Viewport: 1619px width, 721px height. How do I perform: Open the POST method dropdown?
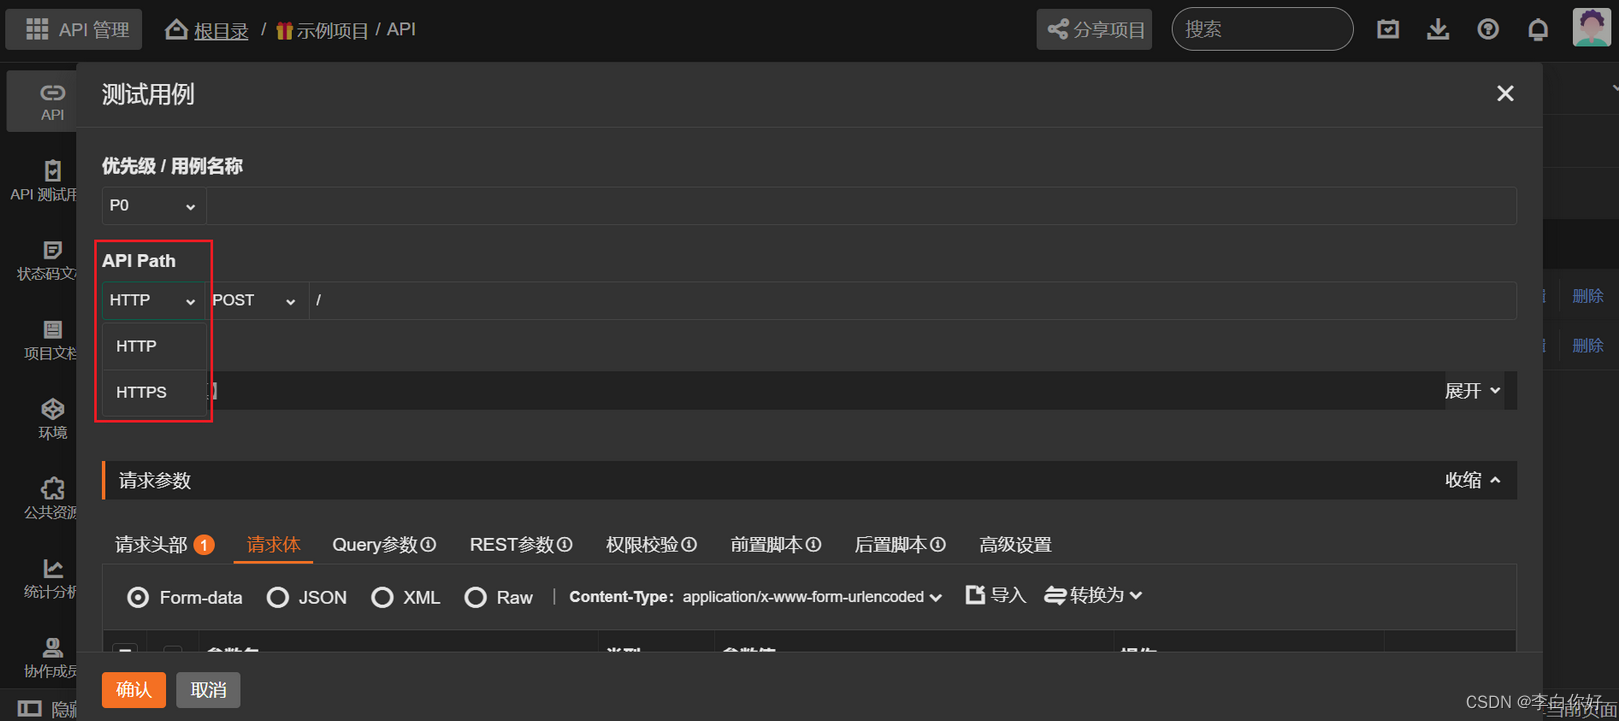pos(254,300)
